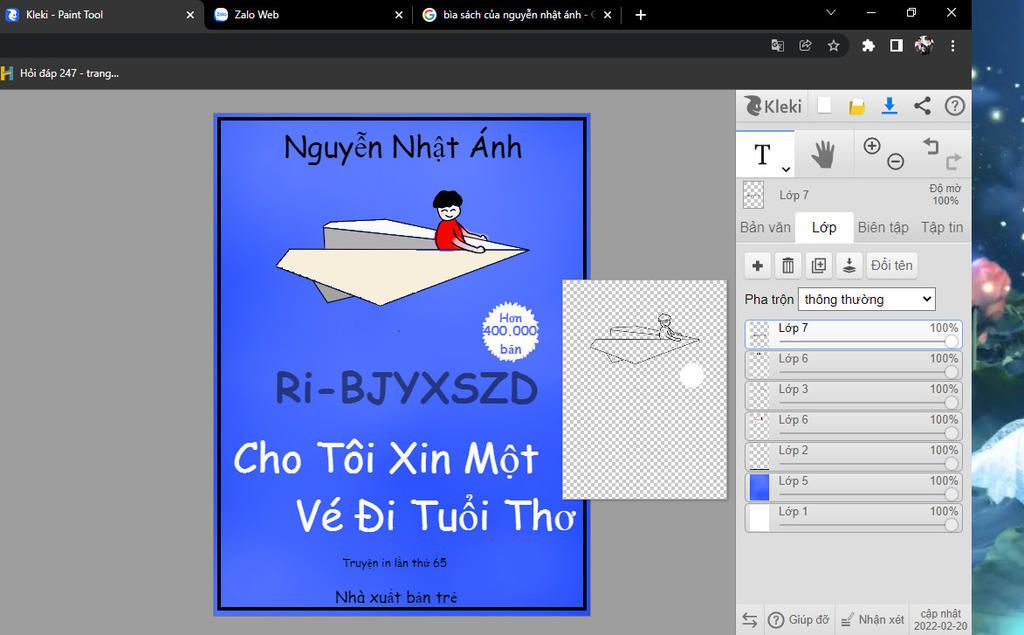The image size is (1024, 635).
Task: Expand the tool selector arrow beside Text tool
Action: point(786,169)
